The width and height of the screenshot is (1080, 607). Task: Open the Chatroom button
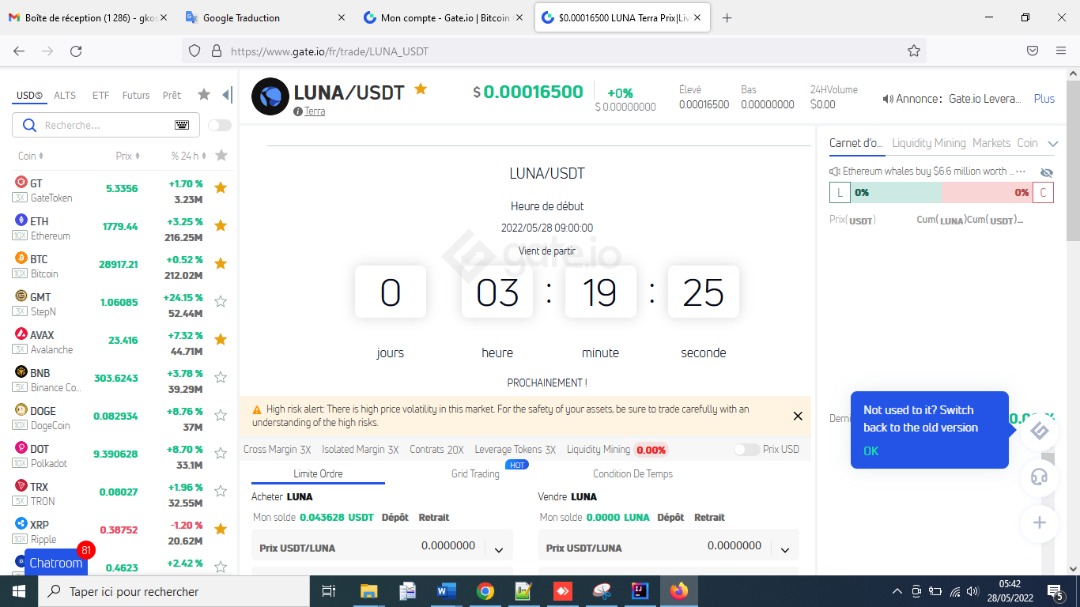(56, 563)
